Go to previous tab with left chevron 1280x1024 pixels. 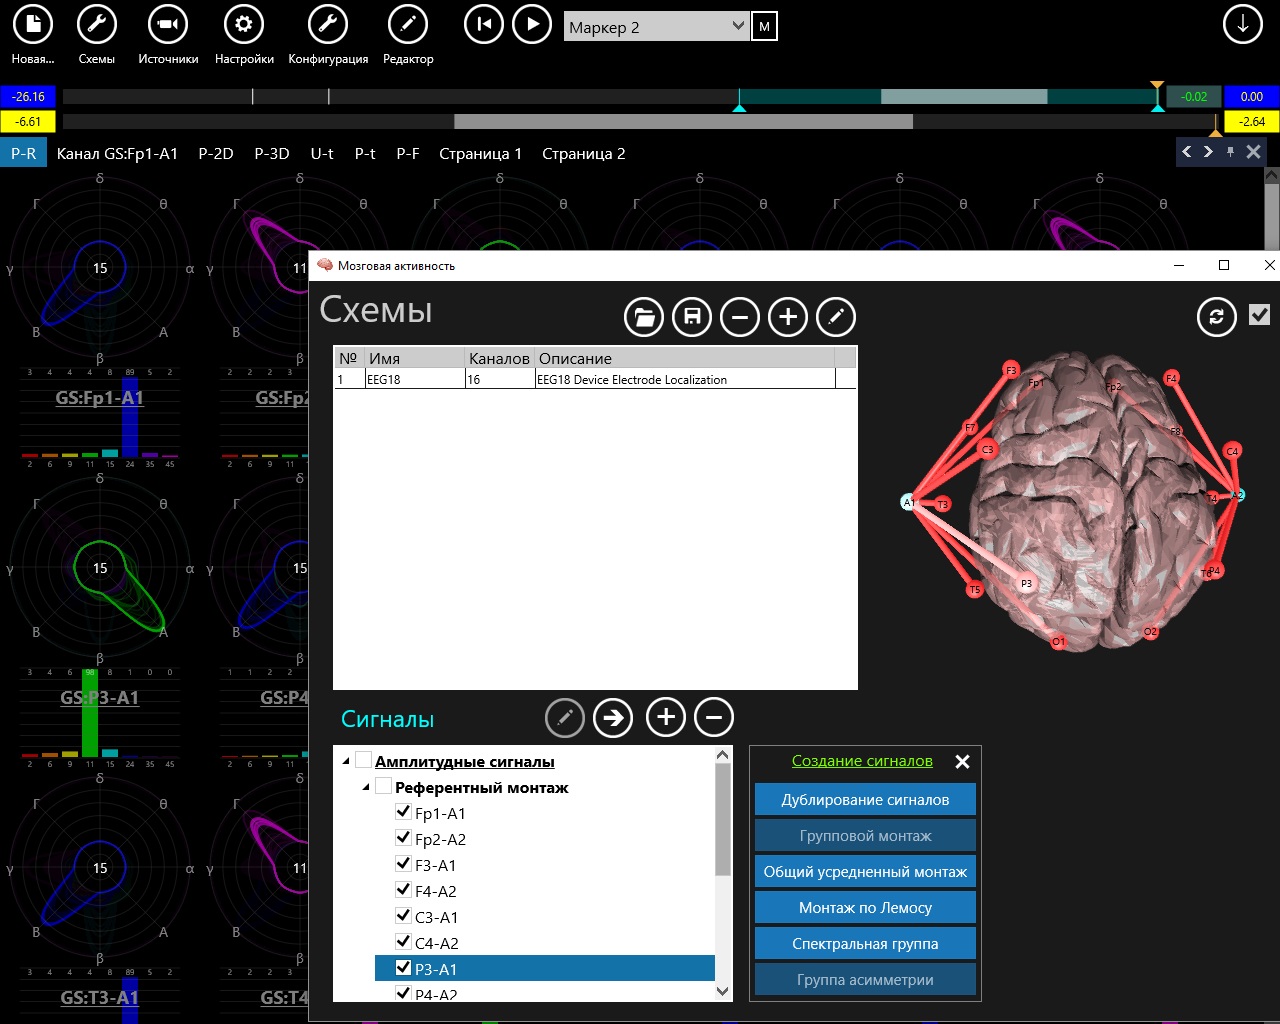tap(1187, 152)
